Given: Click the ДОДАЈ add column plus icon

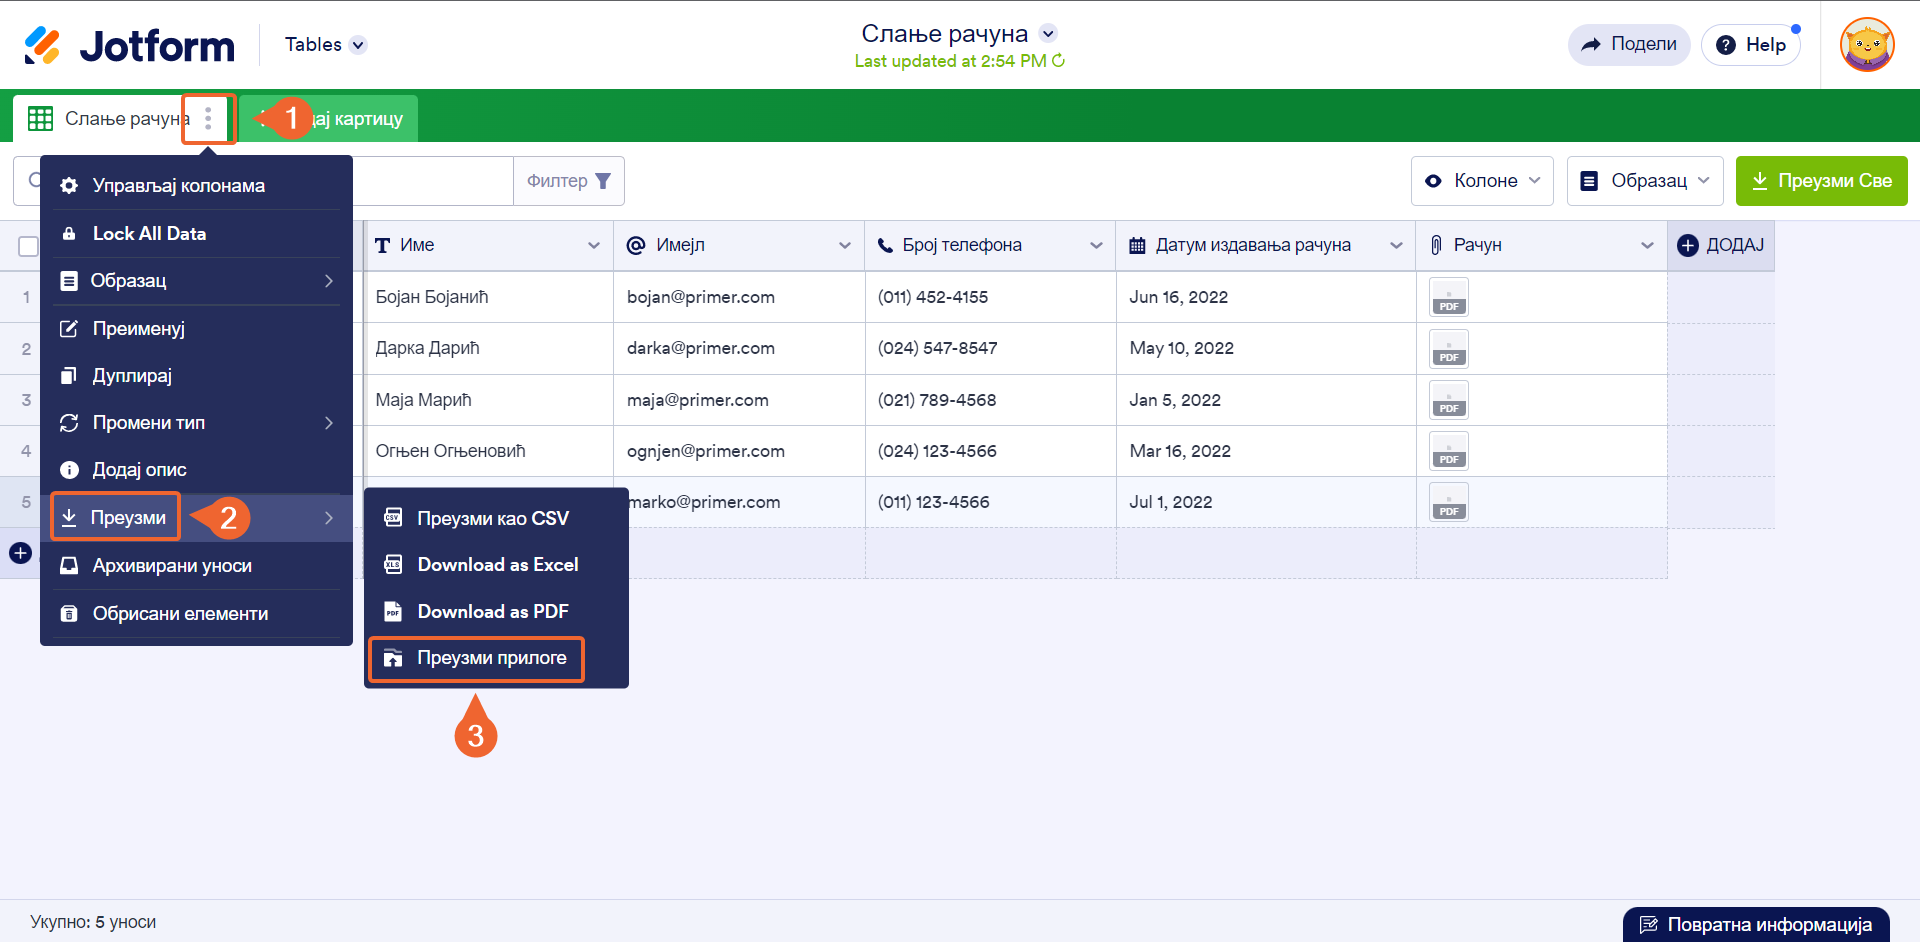Looking at the screenshot, I should (x=1688, y=245).
